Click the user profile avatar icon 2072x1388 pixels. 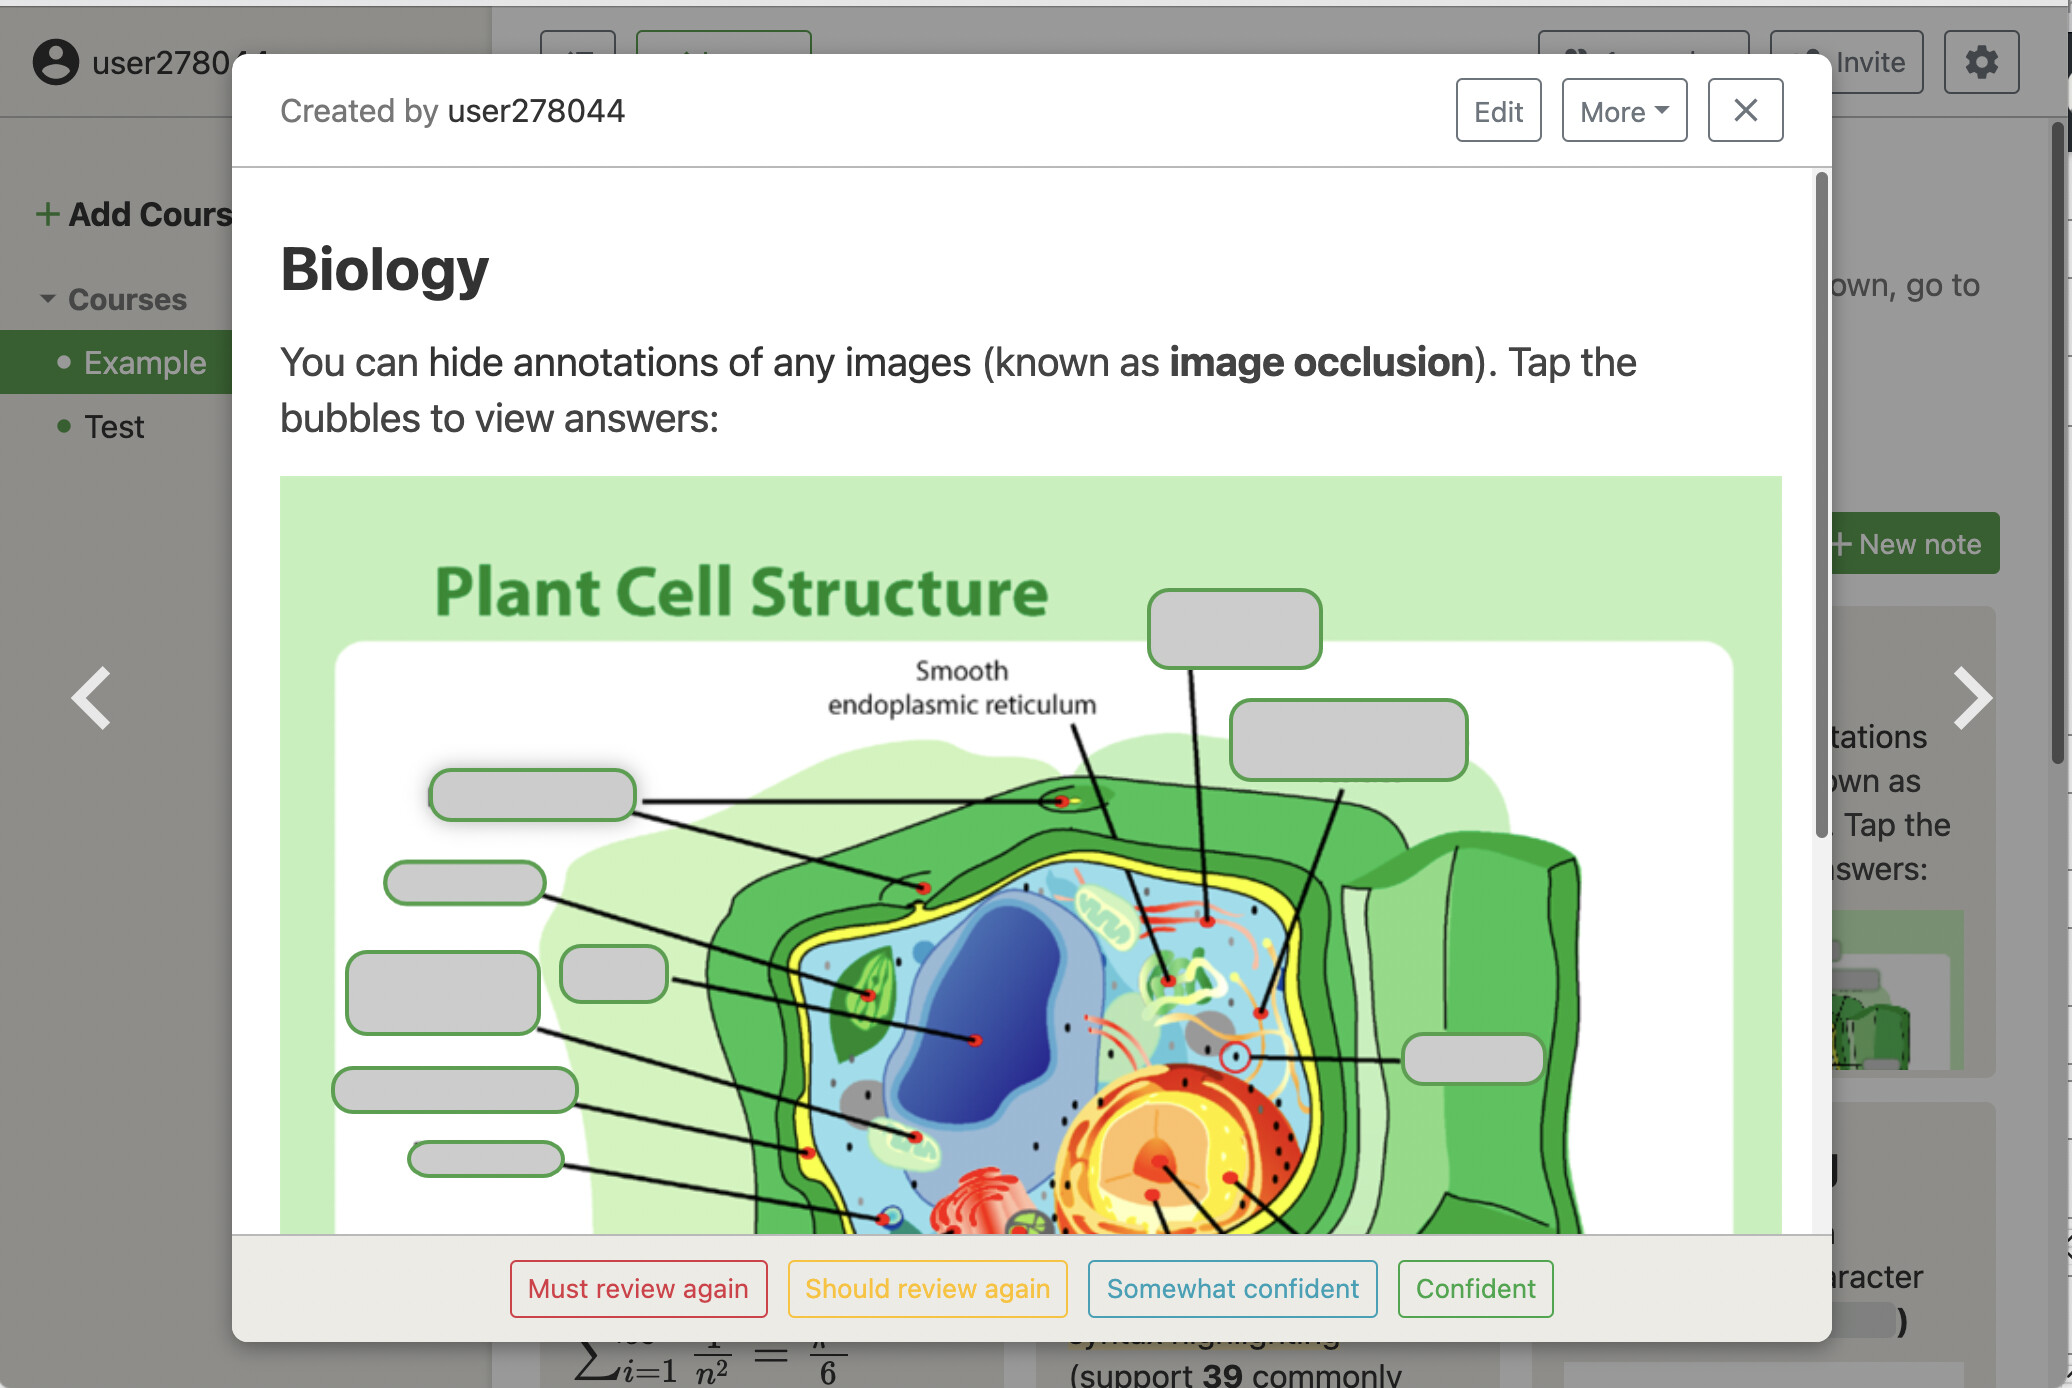pos(56,62)
